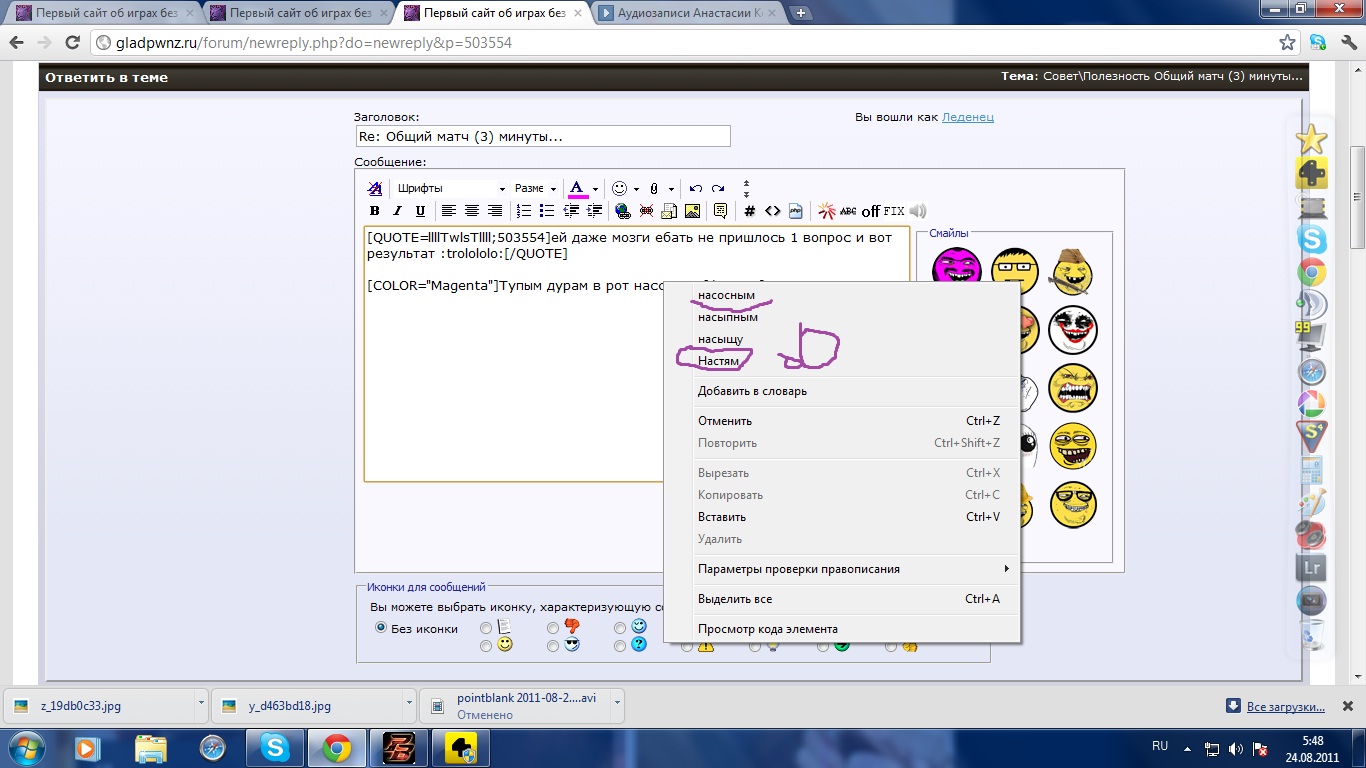Click the italic formatting icon

pos(397,211)
